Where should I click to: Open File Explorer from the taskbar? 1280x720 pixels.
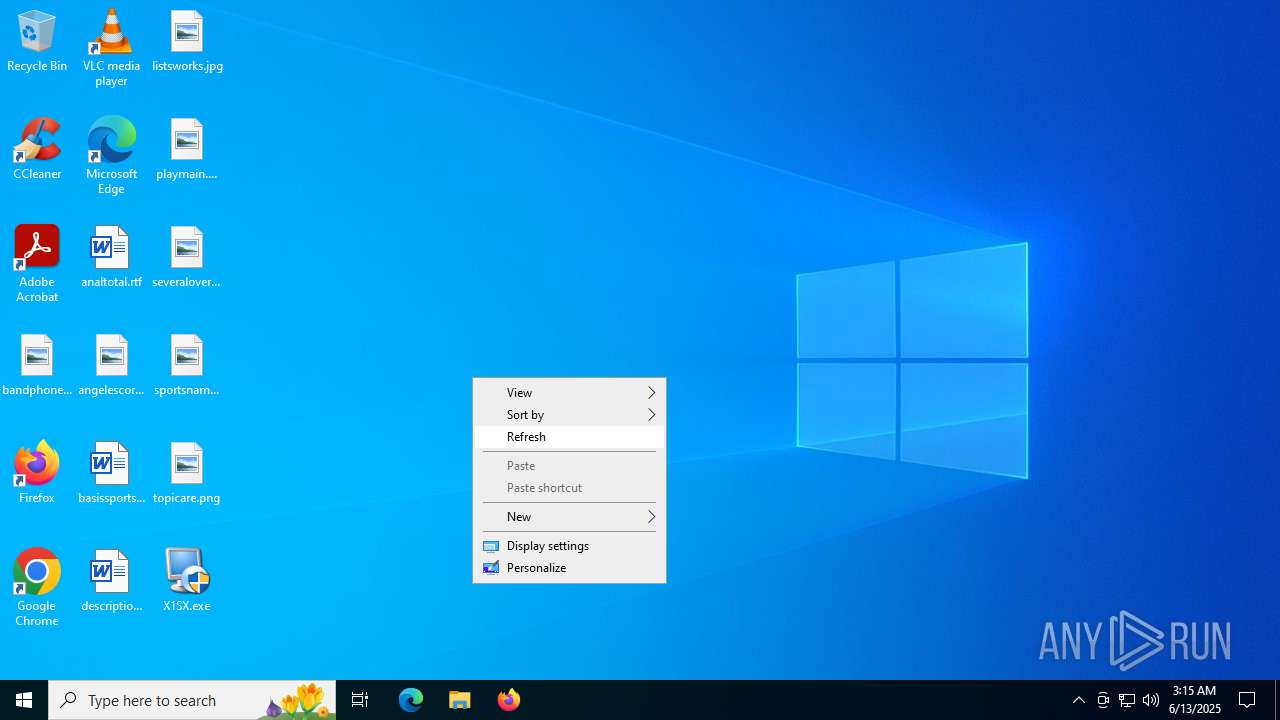(x=460, y=700)
